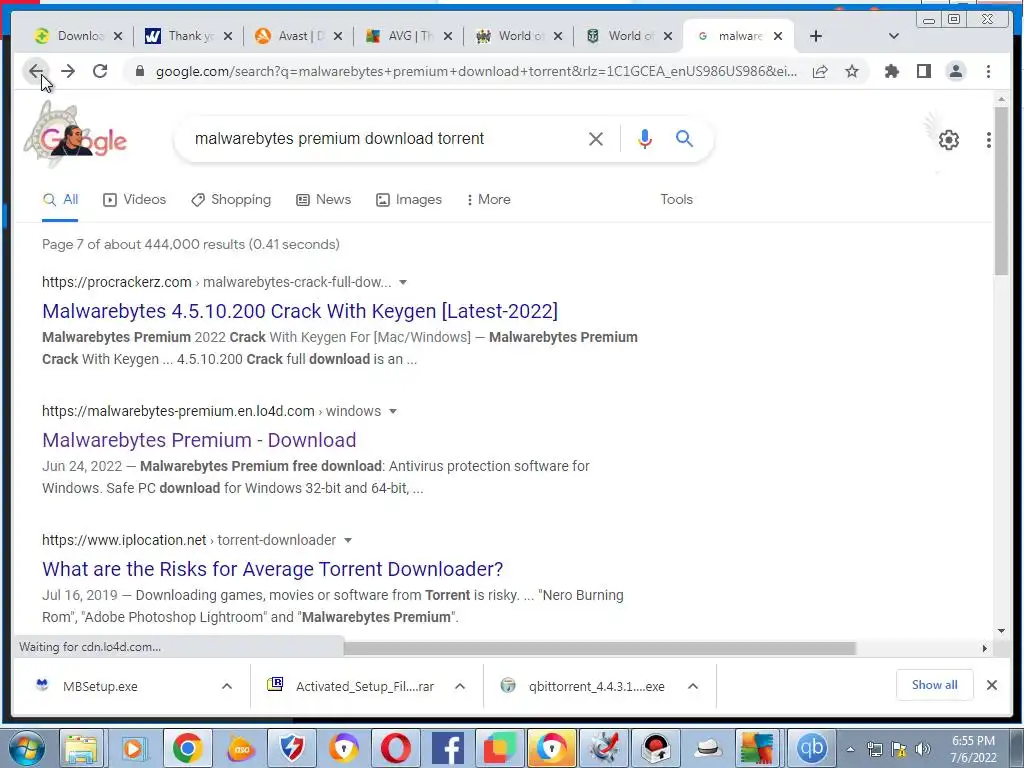Expand the More search filters
Image resolution: width=1024 pixels, height=768 pixels.
pos(488,199)
